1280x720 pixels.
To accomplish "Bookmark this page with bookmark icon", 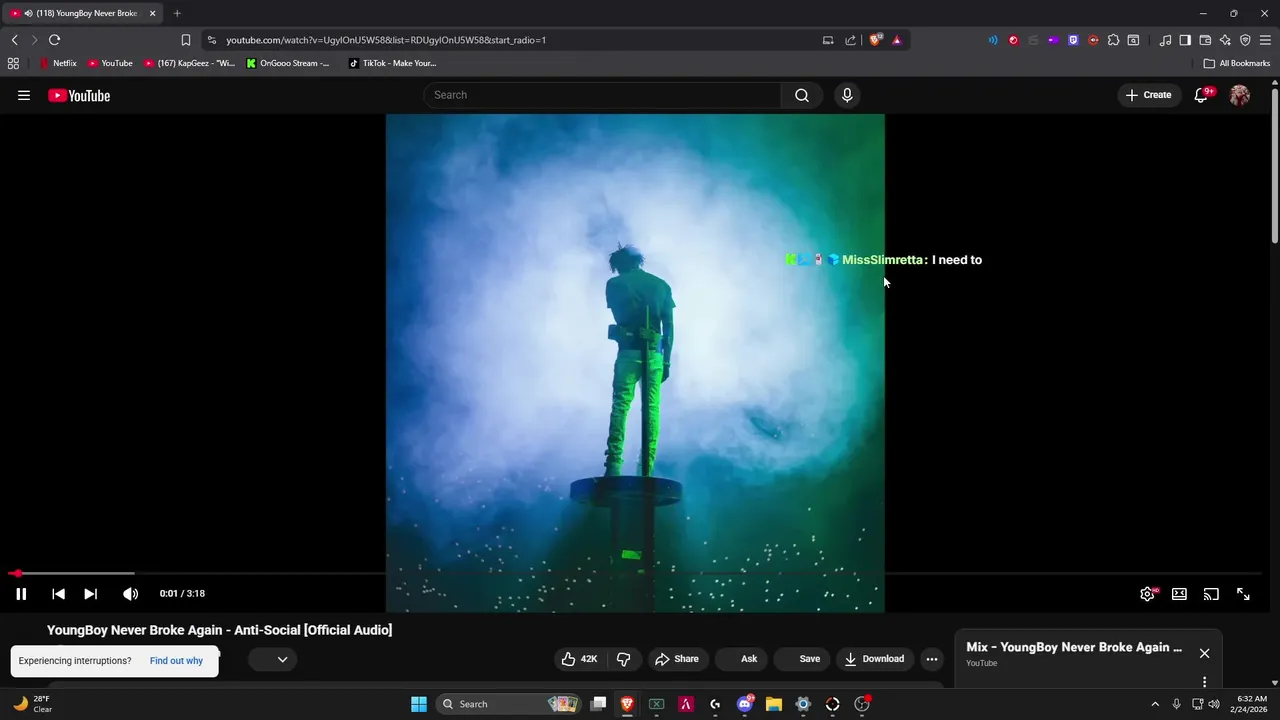I will click(186, 40).
